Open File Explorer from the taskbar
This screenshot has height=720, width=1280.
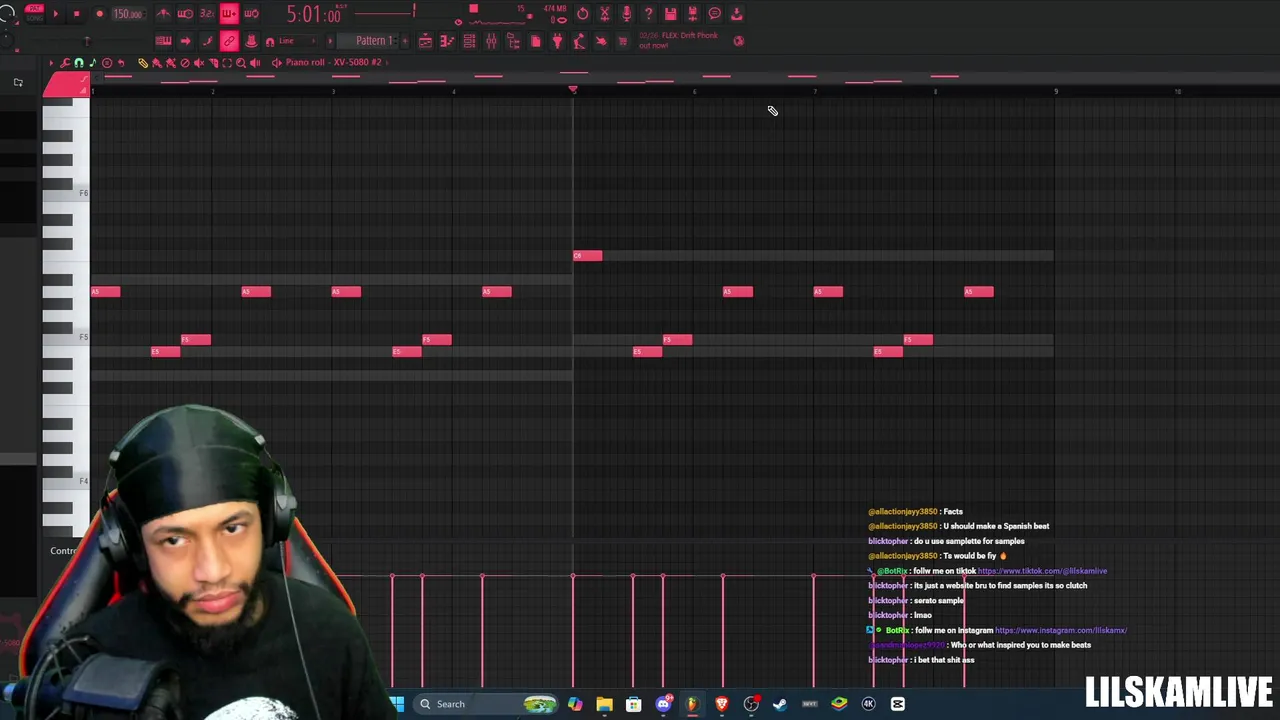click(604, 704)
